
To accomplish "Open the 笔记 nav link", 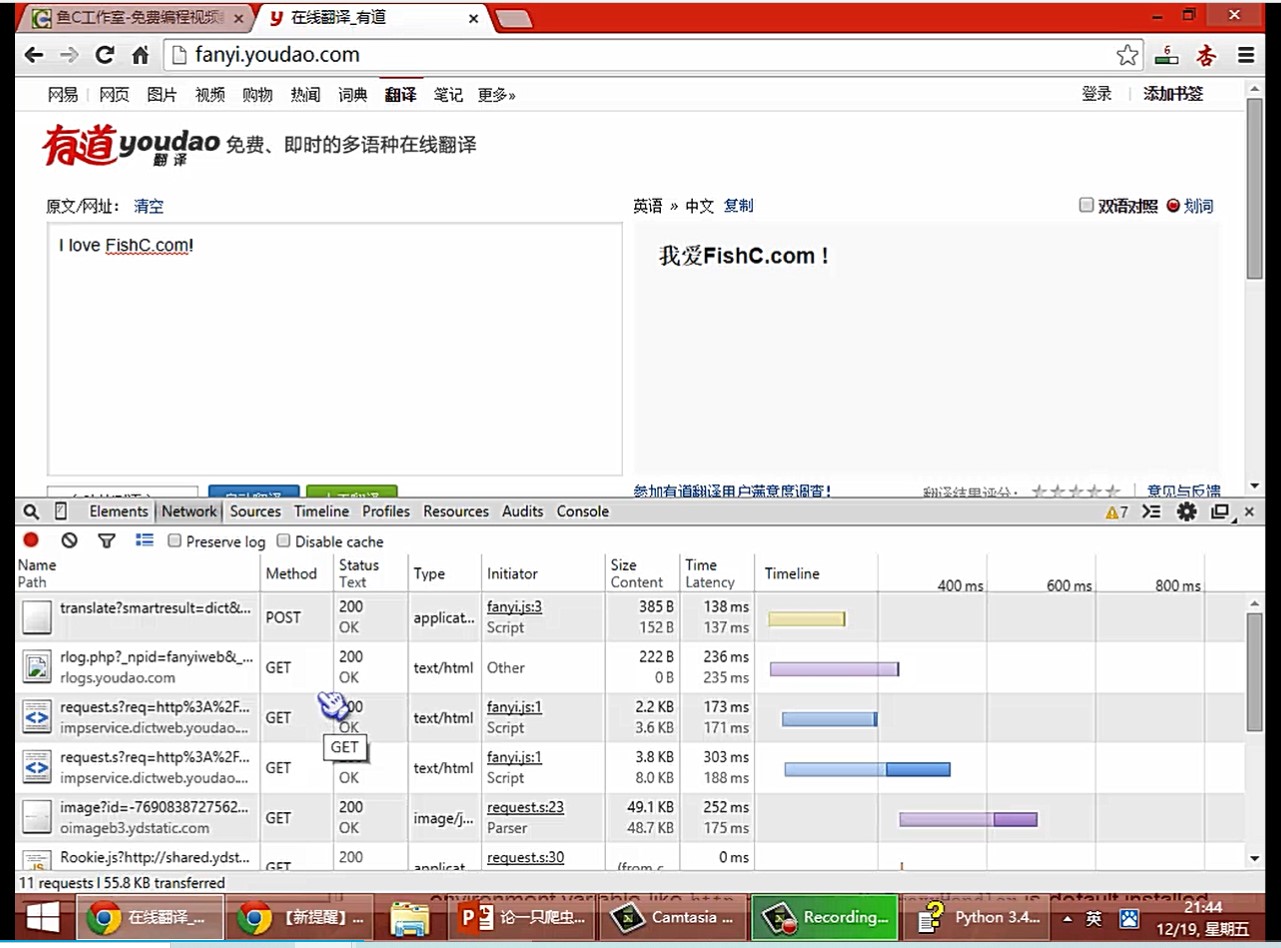I will (448, 94).
